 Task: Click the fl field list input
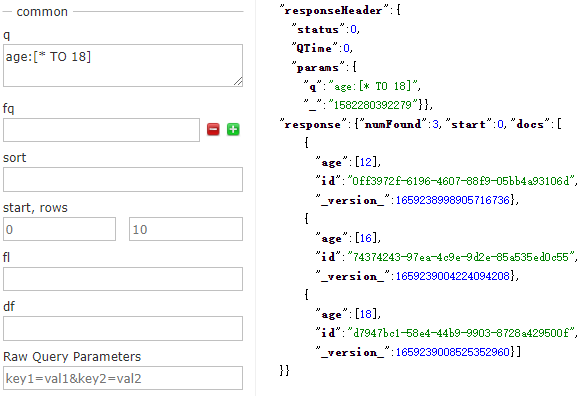pos(123,279)
